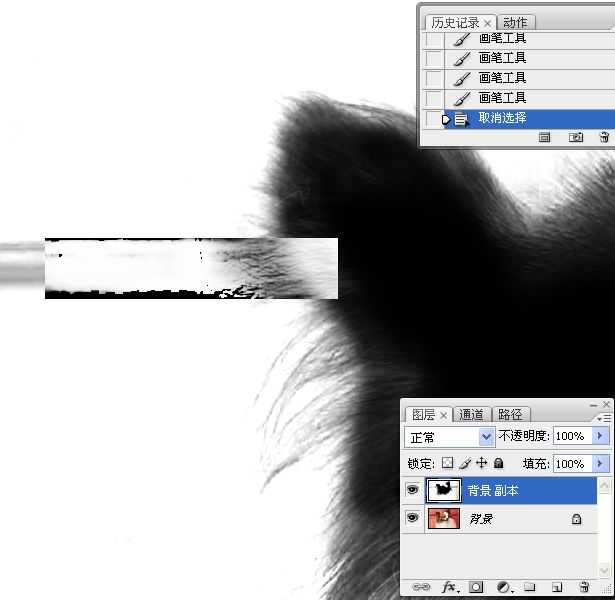This screenshot has width=615, height=600.
Task: Create new document from current history state
Action: click(544, 137)
